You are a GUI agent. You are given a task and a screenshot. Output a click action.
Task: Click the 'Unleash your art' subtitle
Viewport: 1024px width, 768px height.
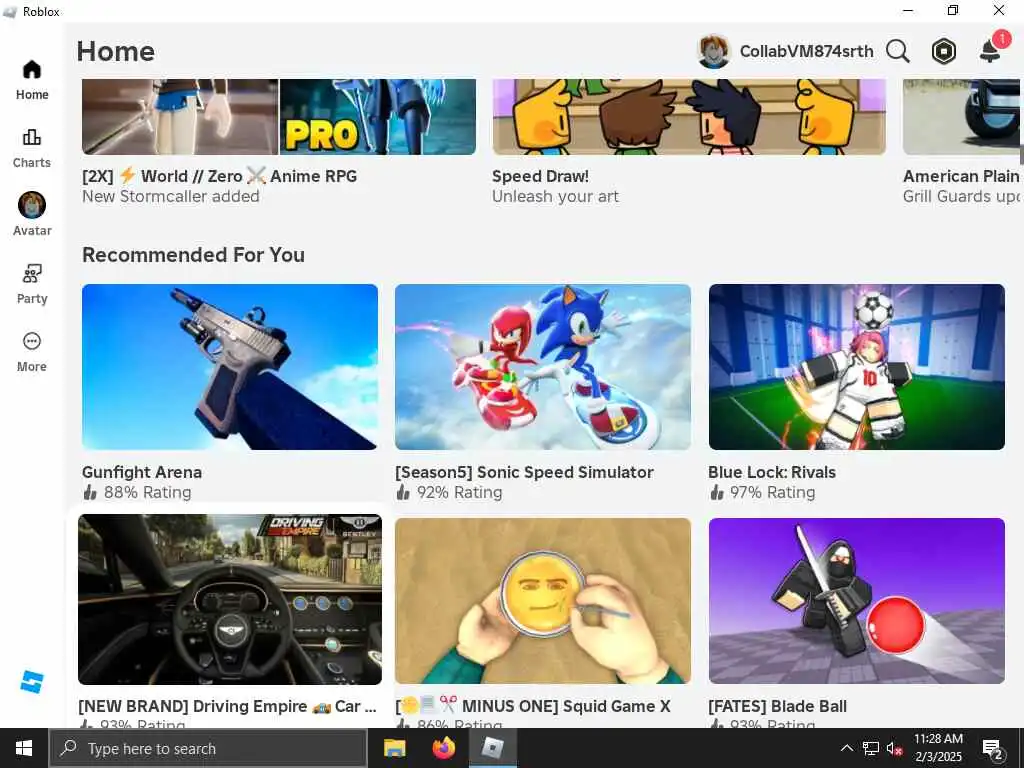pos(555,197)
